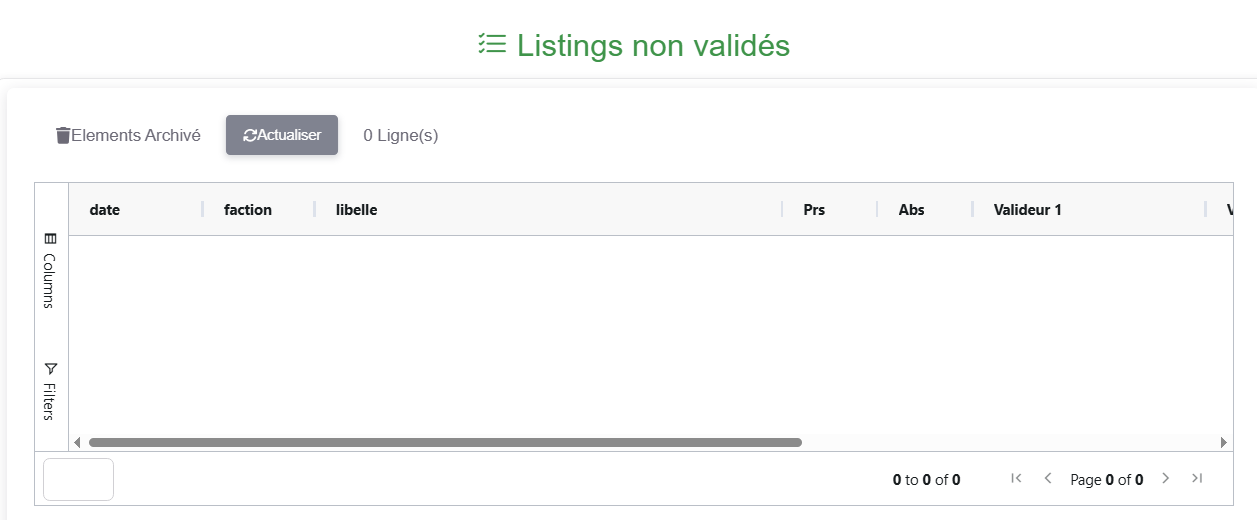The width and height of the screenshot is (1257, 520).
Task: Go to the previous page arrow
Action: tap(1048, 479)
